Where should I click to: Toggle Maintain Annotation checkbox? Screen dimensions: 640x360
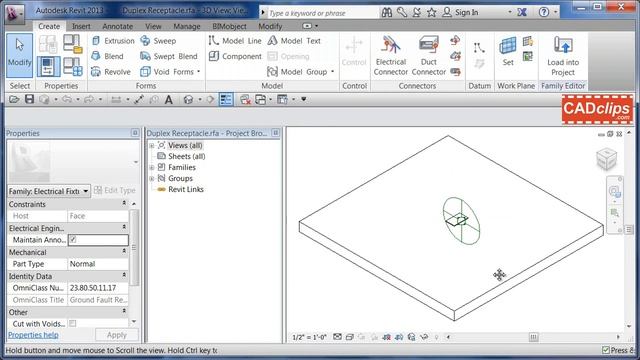73,240
